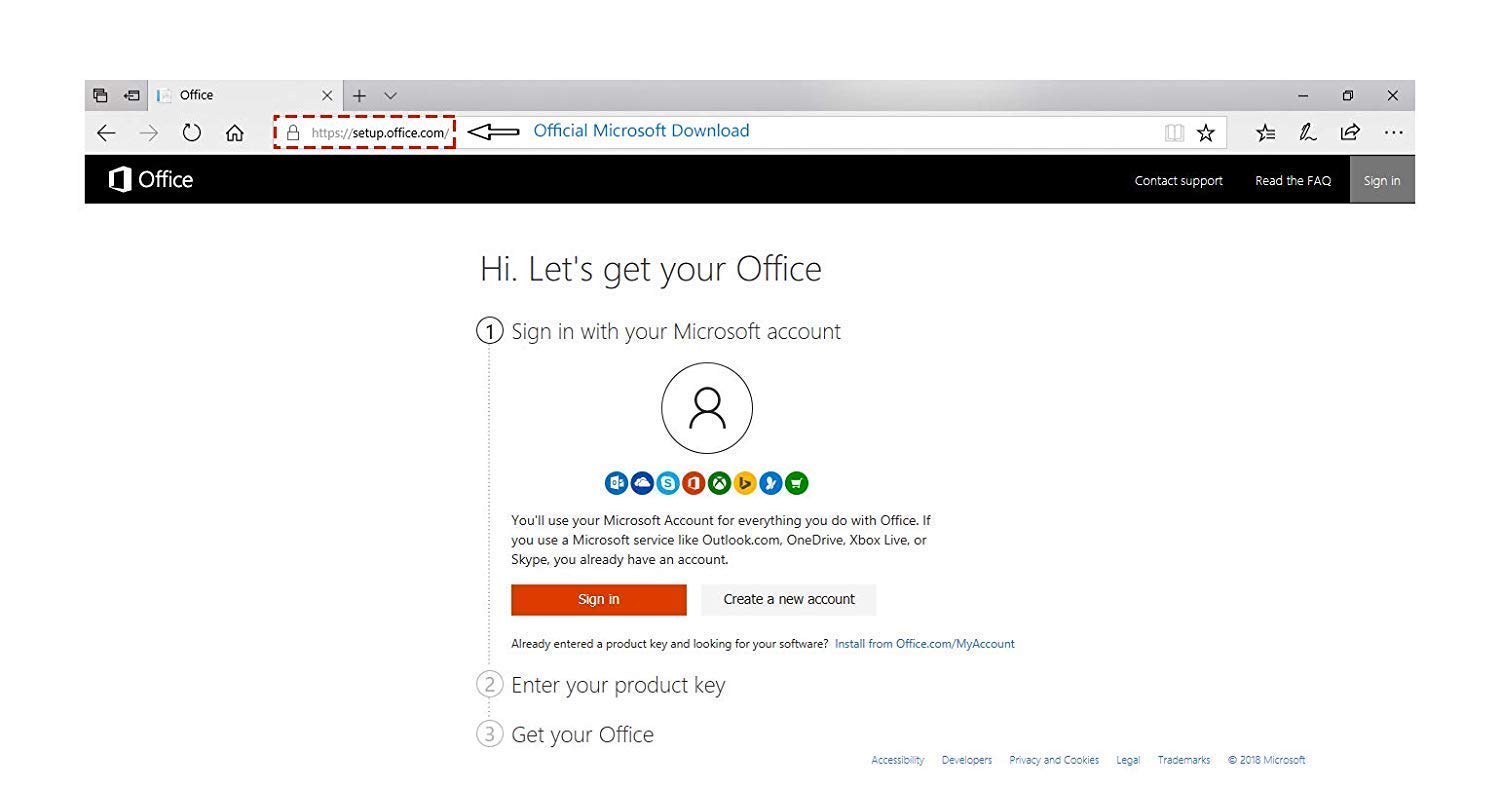This screenshot has height=789, width=1500.
Task: Open Contact support in header
Action: pyautogui.click(x=1178, y=181)
